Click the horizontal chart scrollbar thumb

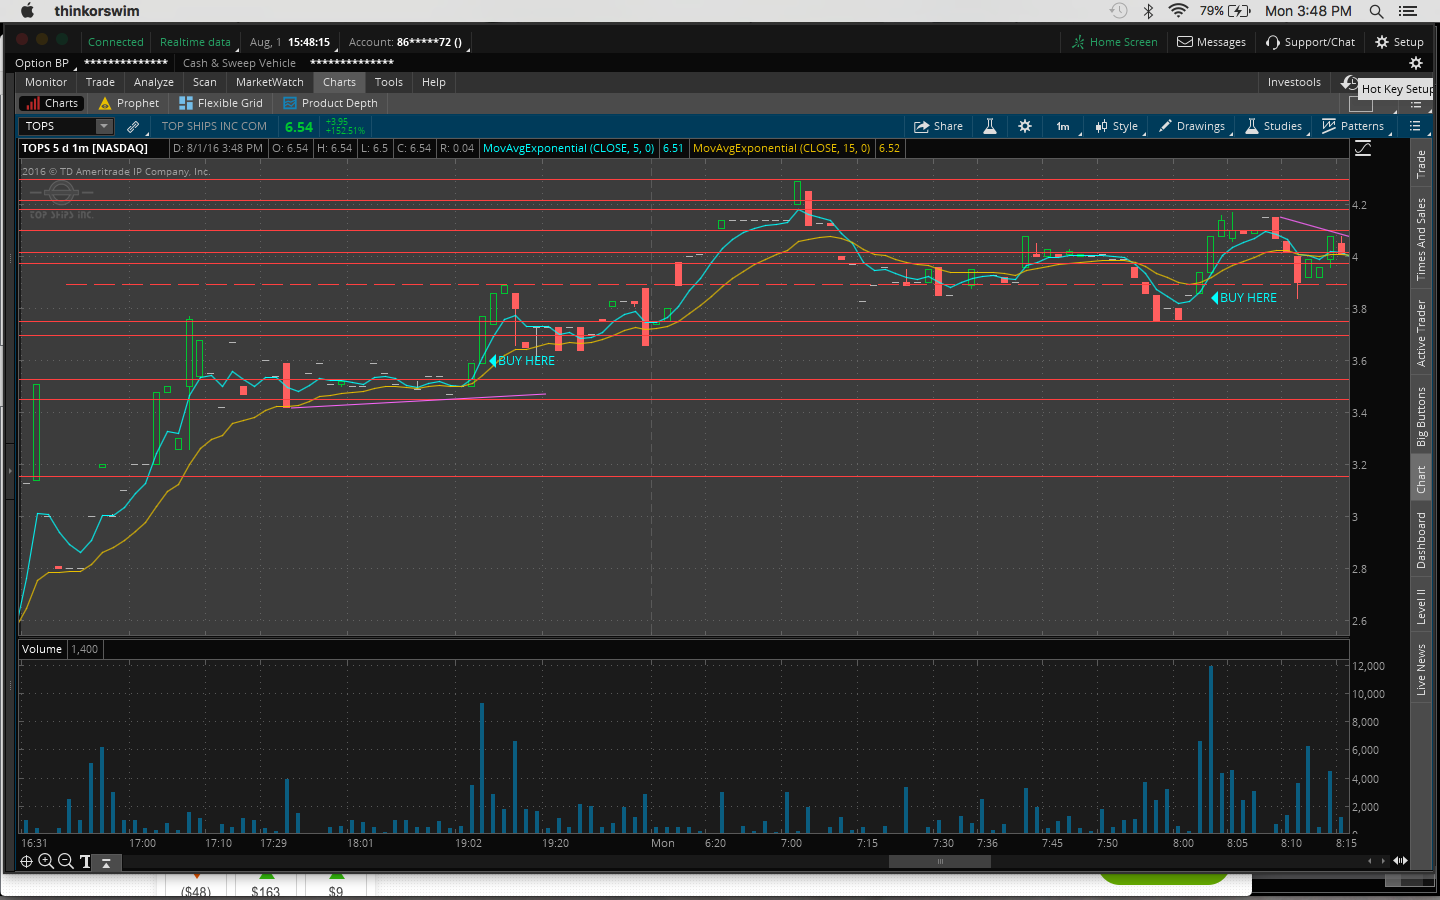tap(940, 861)
